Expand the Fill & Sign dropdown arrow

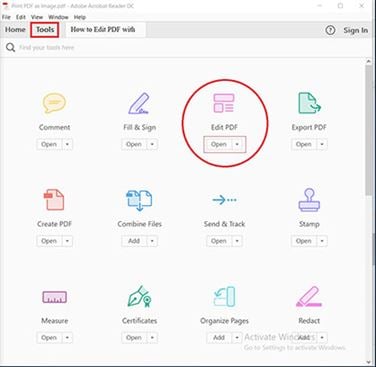(x=152, y=144)
